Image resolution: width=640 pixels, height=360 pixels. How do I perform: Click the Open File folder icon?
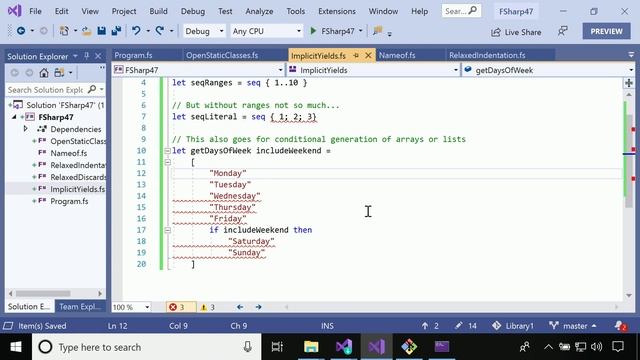coord(86,31)
